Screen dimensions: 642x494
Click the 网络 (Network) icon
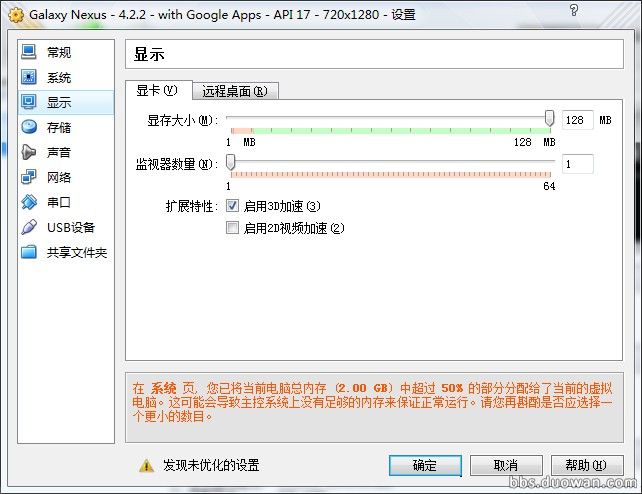[29, 177]
